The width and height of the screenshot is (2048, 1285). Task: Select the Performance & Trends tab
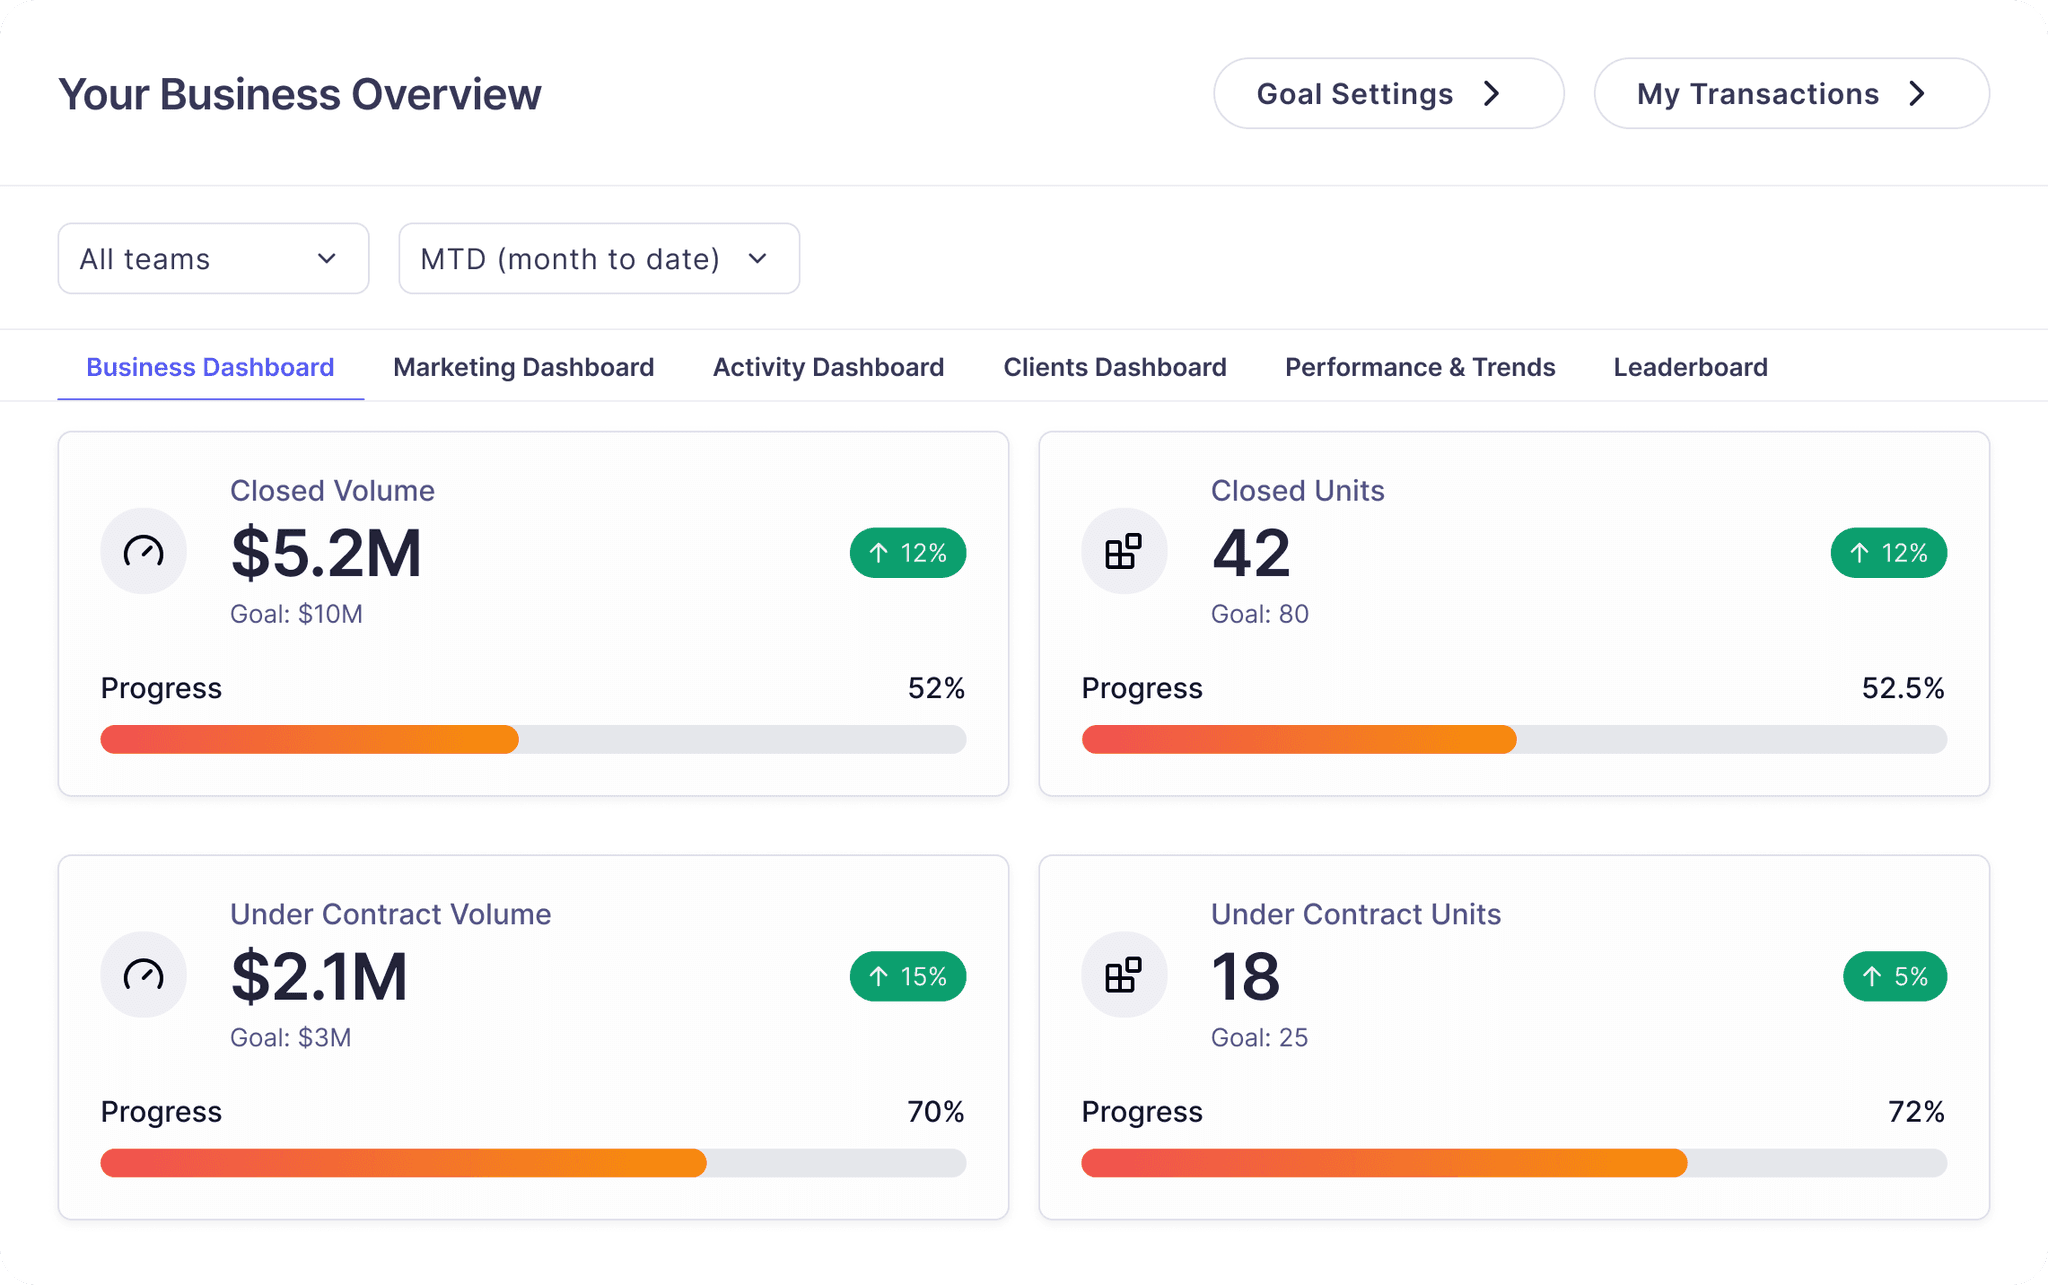click(1419, 367)
